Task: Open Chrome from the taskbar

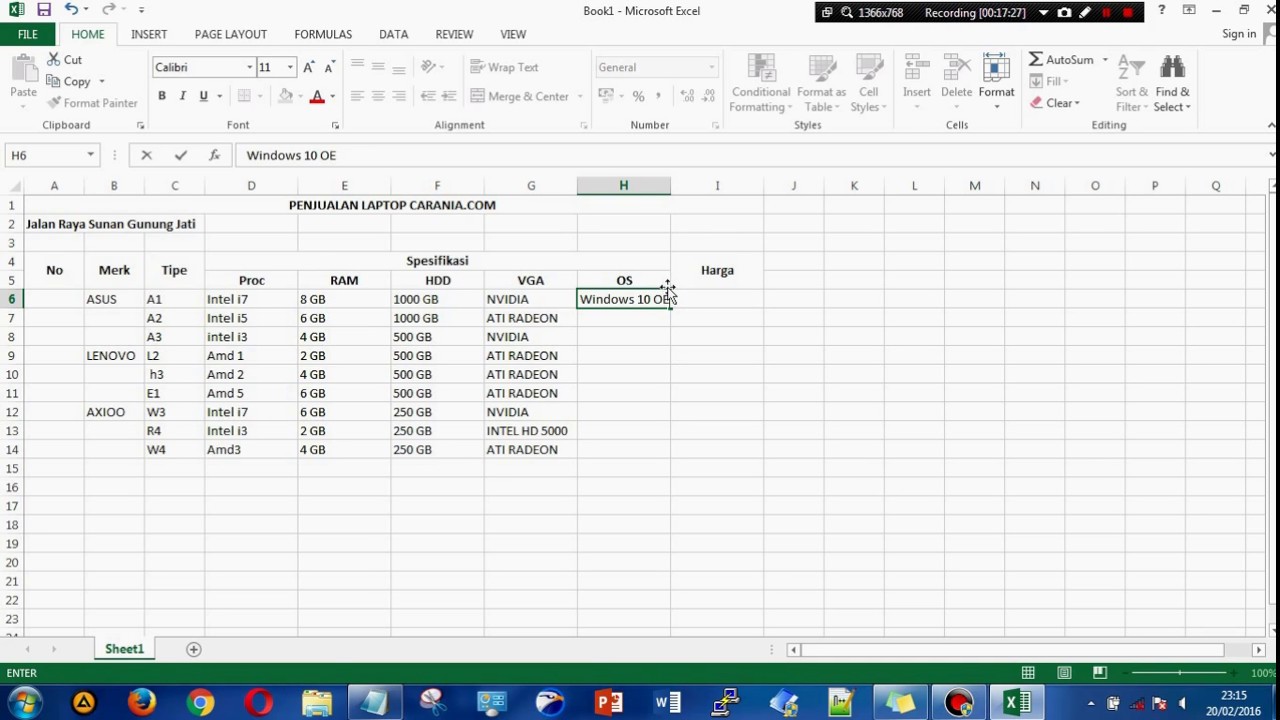Action: (x=200, y=703)
